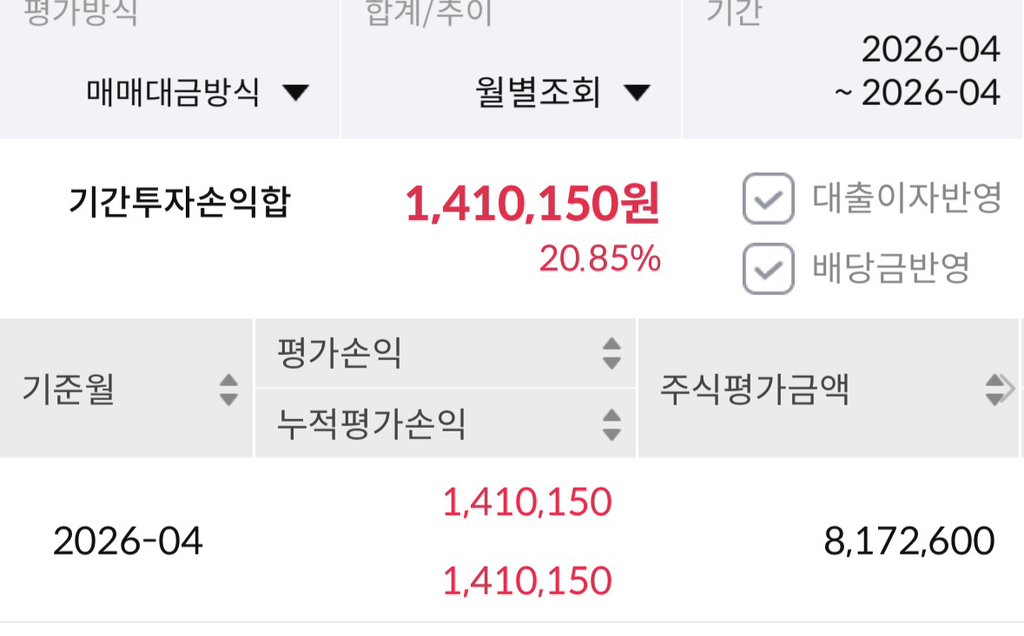Screen dimensions: 1024x636
Task: Select the 기준월 column header
Action: tap(68, 389)
